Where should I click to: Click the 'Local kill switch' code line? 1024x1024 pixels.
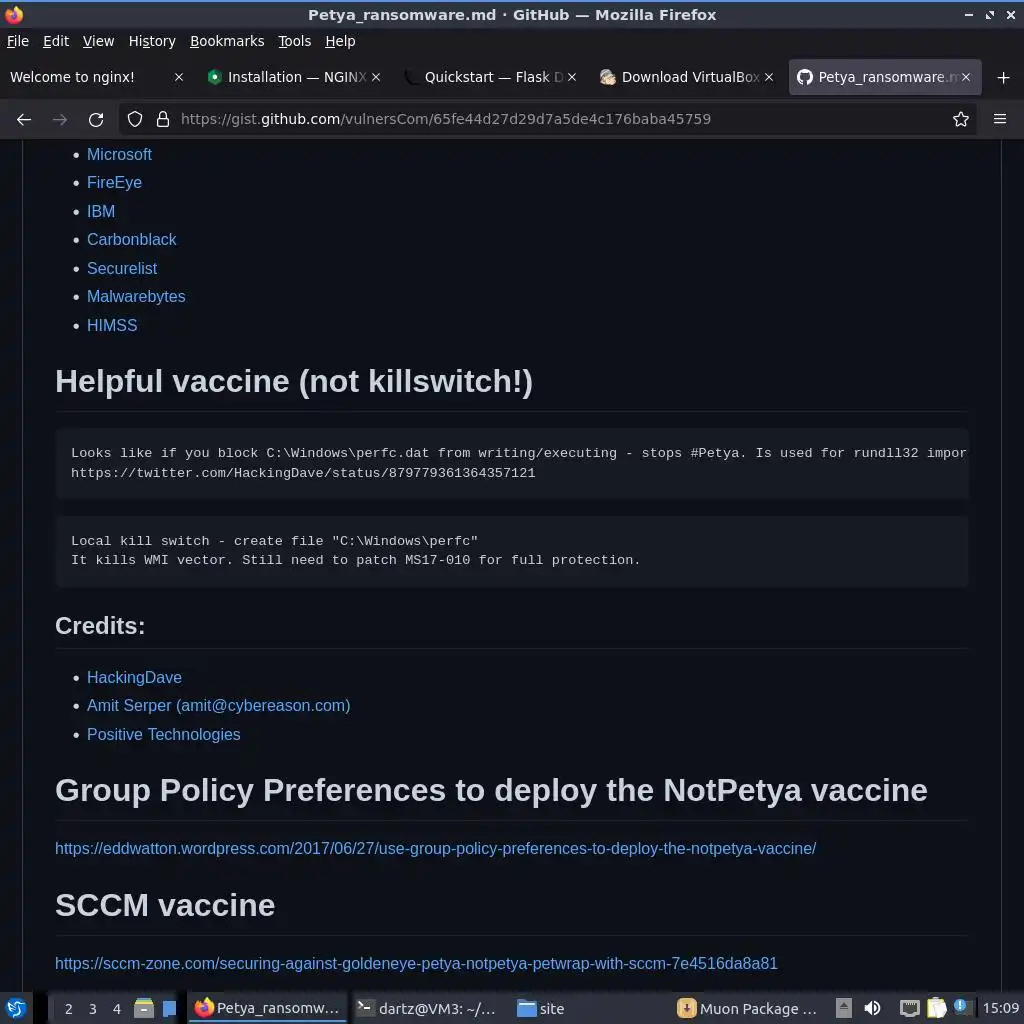coord(274,541)
